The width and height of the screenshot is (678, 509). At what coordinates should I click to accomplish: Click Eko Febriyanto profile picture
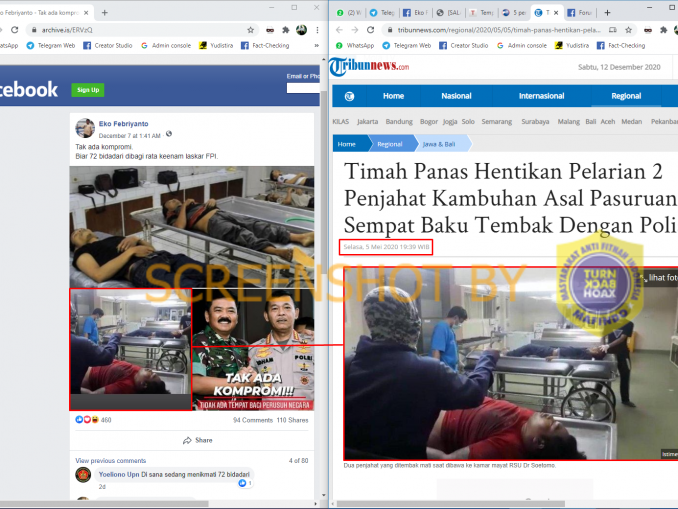(x=85, y=128)
